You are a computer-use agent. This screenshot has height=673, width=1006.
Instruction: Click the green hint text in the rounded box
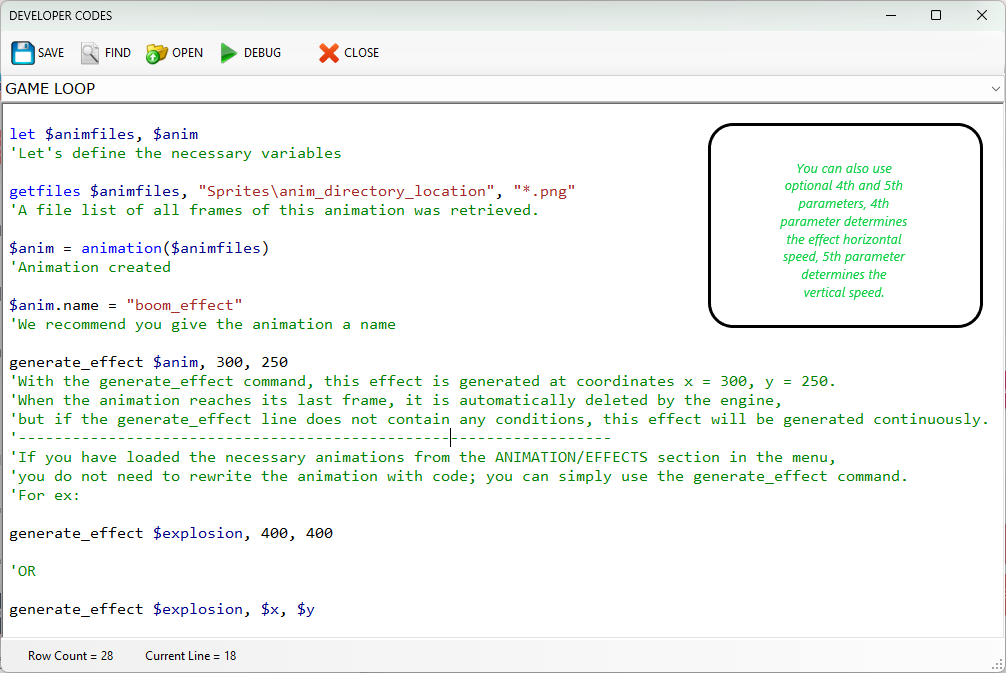tap(844, 230)
